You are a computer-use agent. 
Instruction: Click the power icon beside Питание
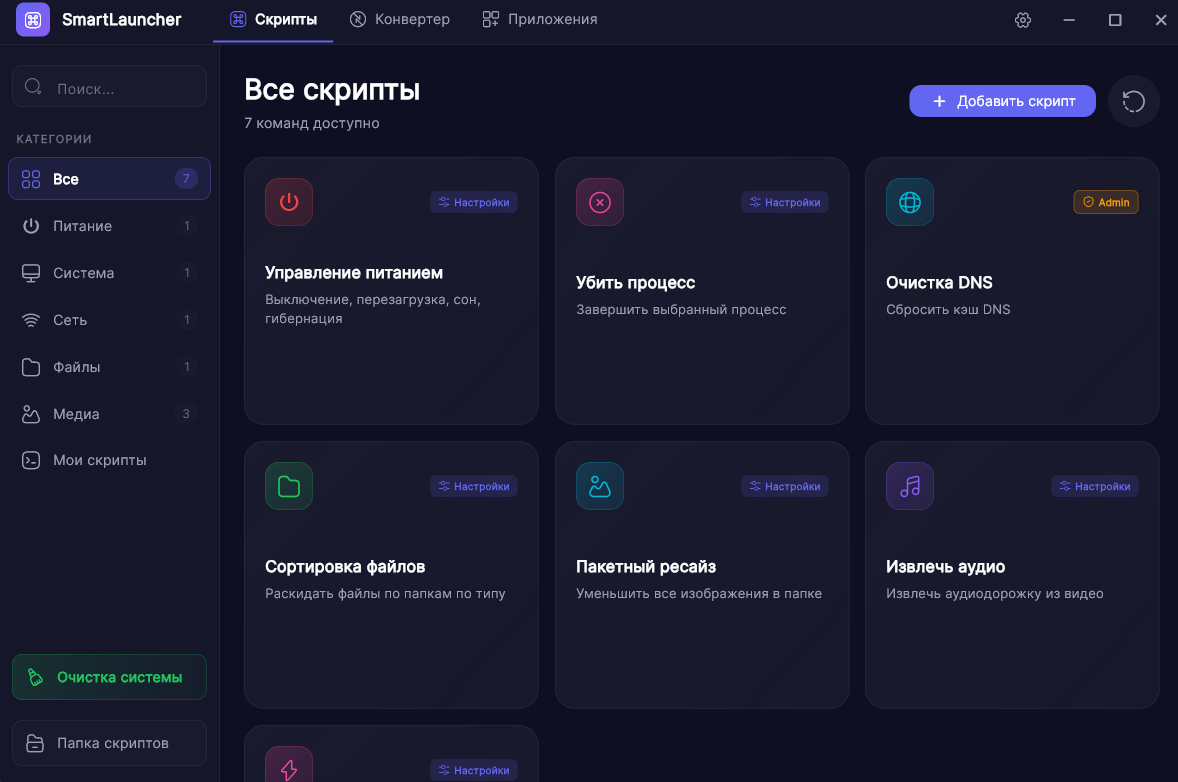[x=31, y=226]
